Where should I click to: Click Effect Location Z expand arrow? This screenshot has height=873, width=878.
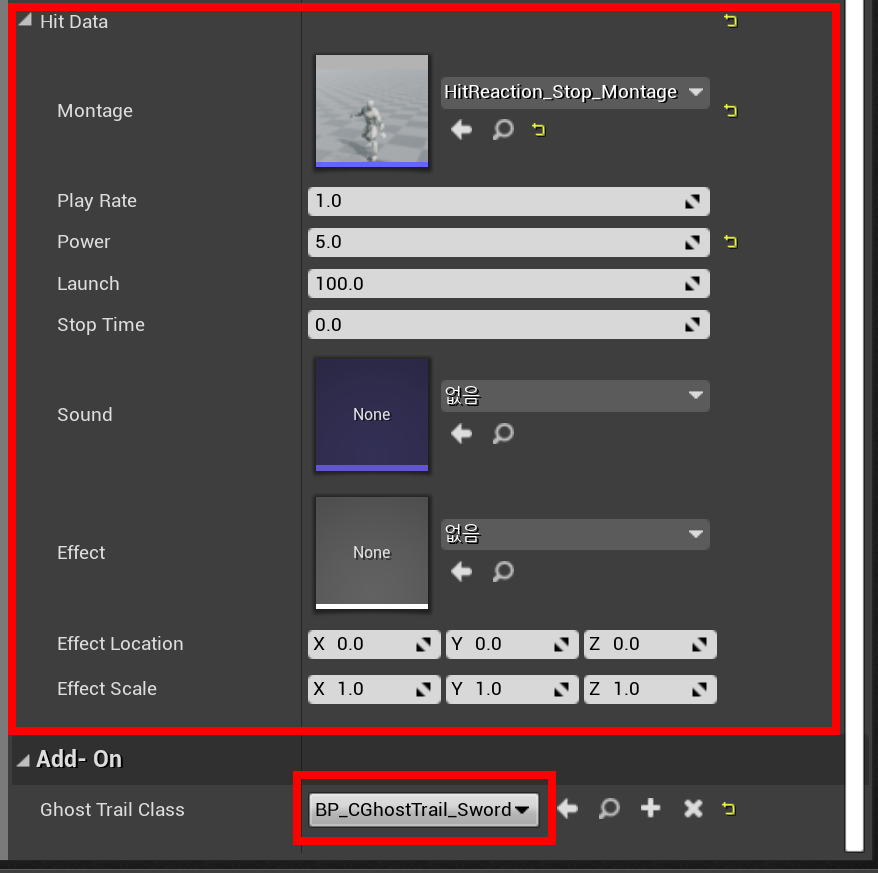(699, 645)
